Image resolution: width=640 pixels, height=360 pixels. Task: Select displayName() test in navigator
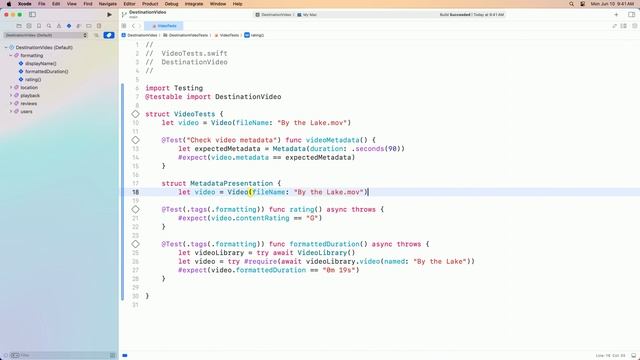40,64
